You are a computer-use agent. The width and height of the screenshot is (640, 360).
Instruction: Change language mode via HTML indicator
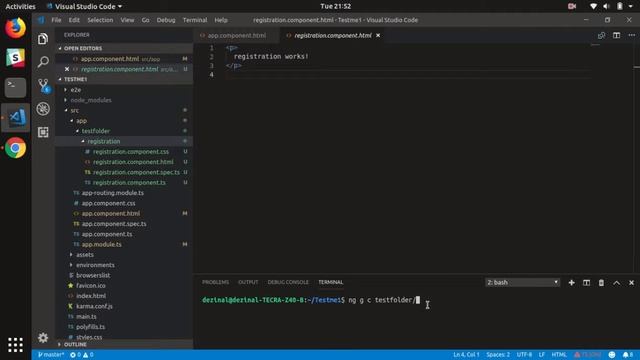559,355
